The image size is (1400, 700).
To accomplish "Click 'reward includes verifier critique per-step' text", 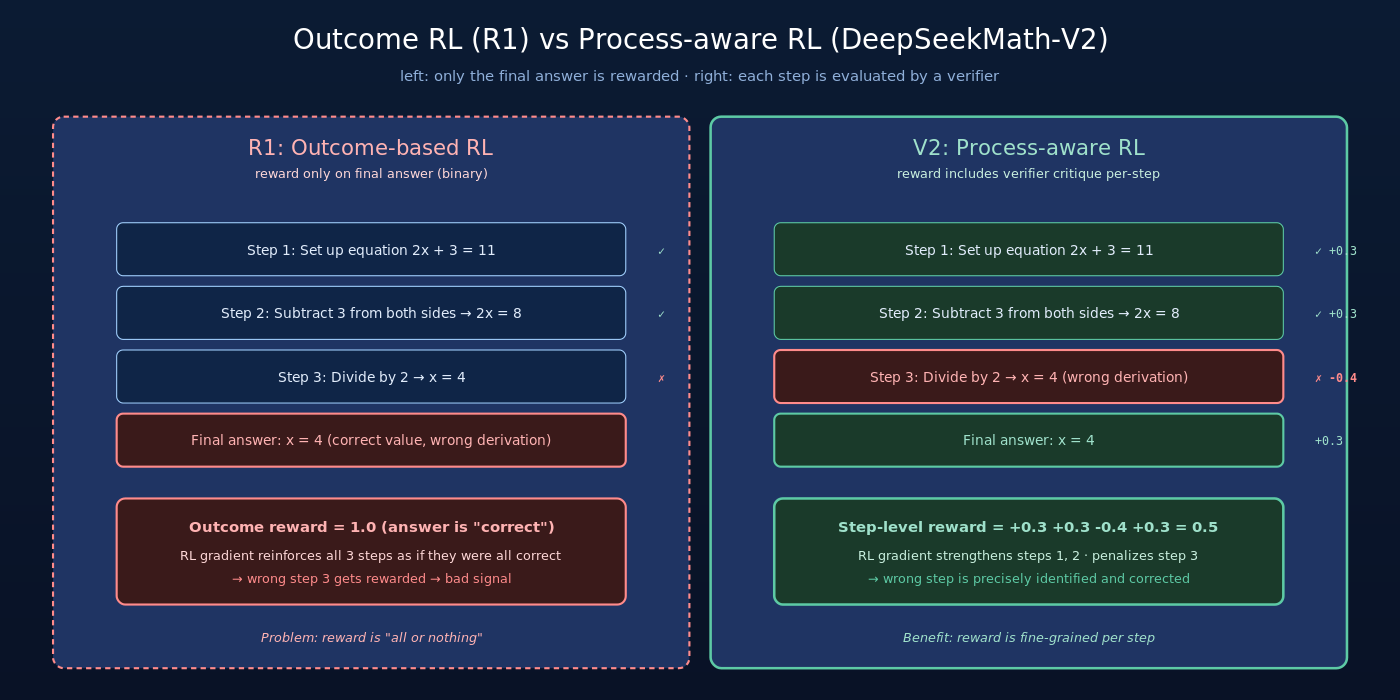I will 1028,174.
